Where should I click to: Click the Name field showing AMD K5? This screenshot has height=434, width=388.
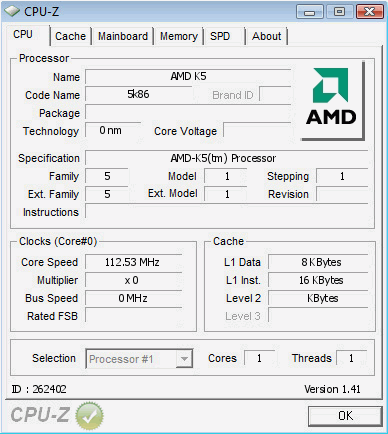click(x=188, y=77)
